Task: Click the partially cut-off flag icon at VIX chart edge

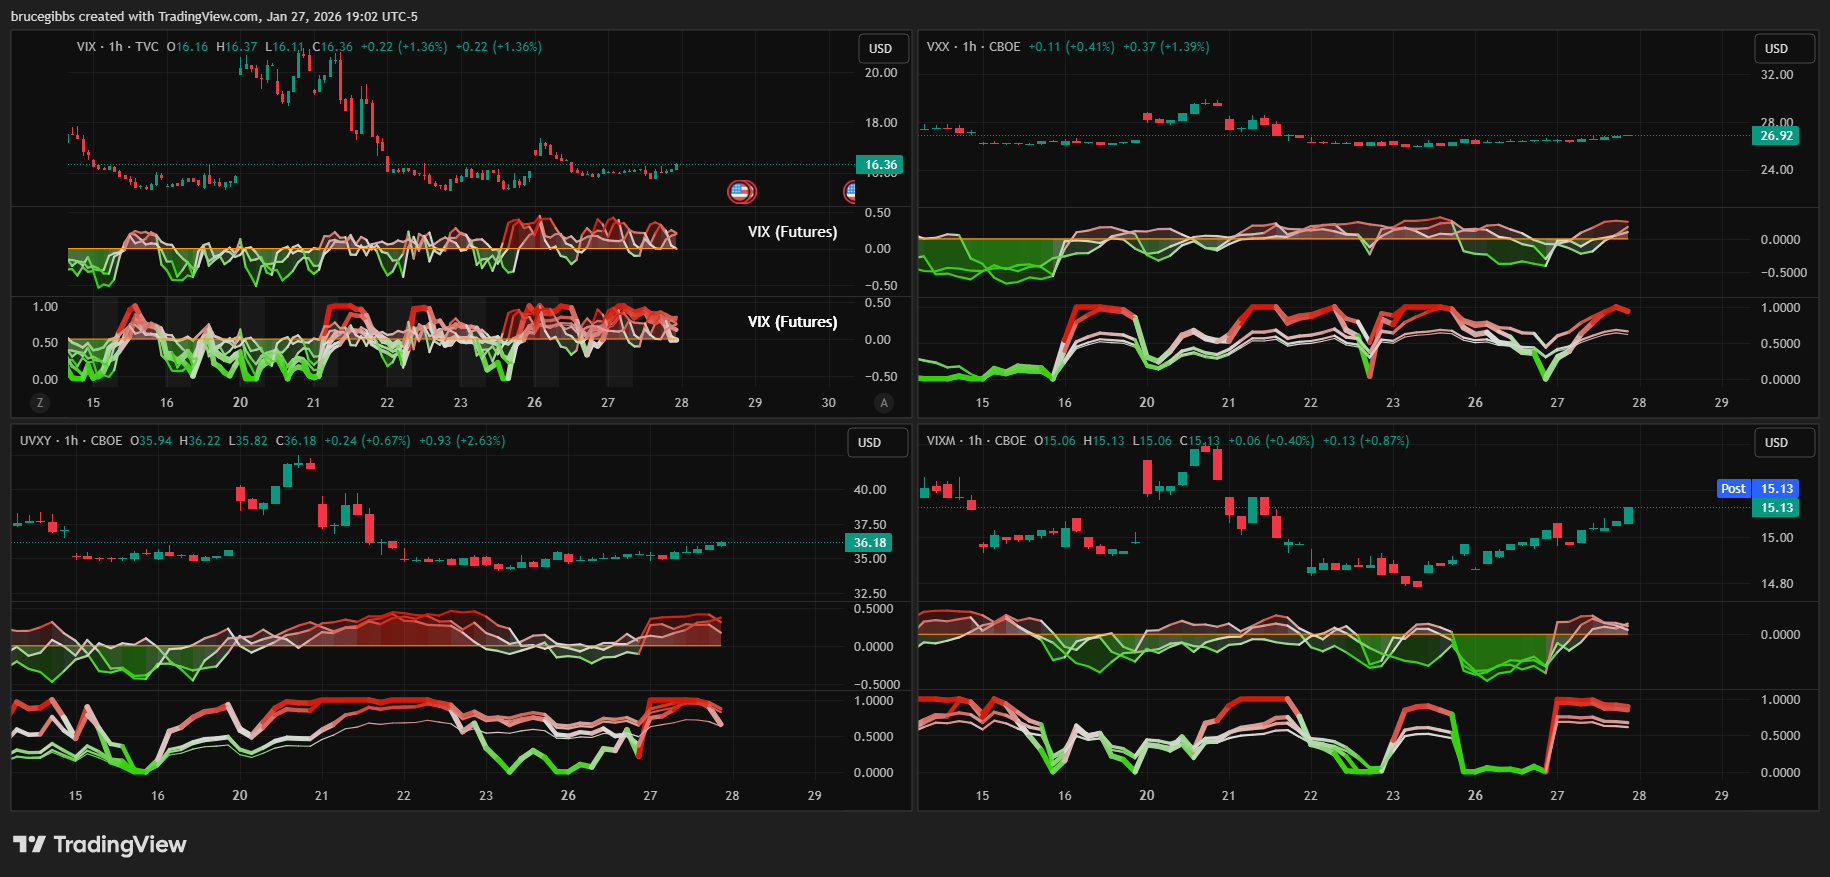Action: click(850, 191)
